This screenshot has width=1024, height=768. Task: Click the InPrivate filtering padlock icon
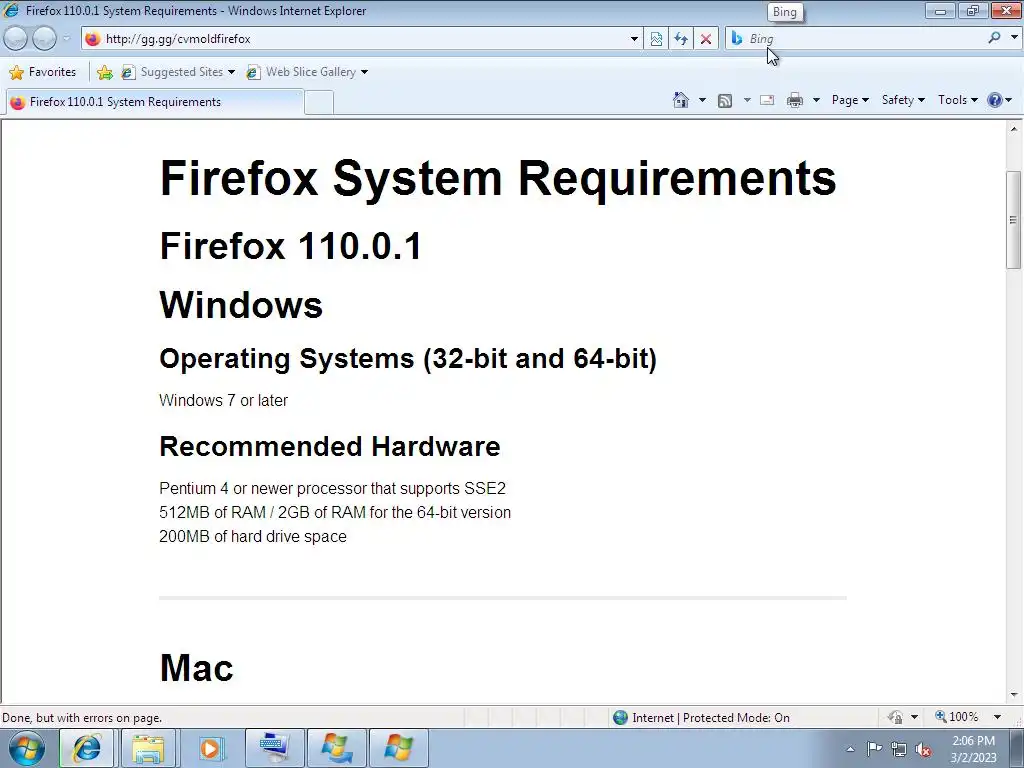pos(895,718)
